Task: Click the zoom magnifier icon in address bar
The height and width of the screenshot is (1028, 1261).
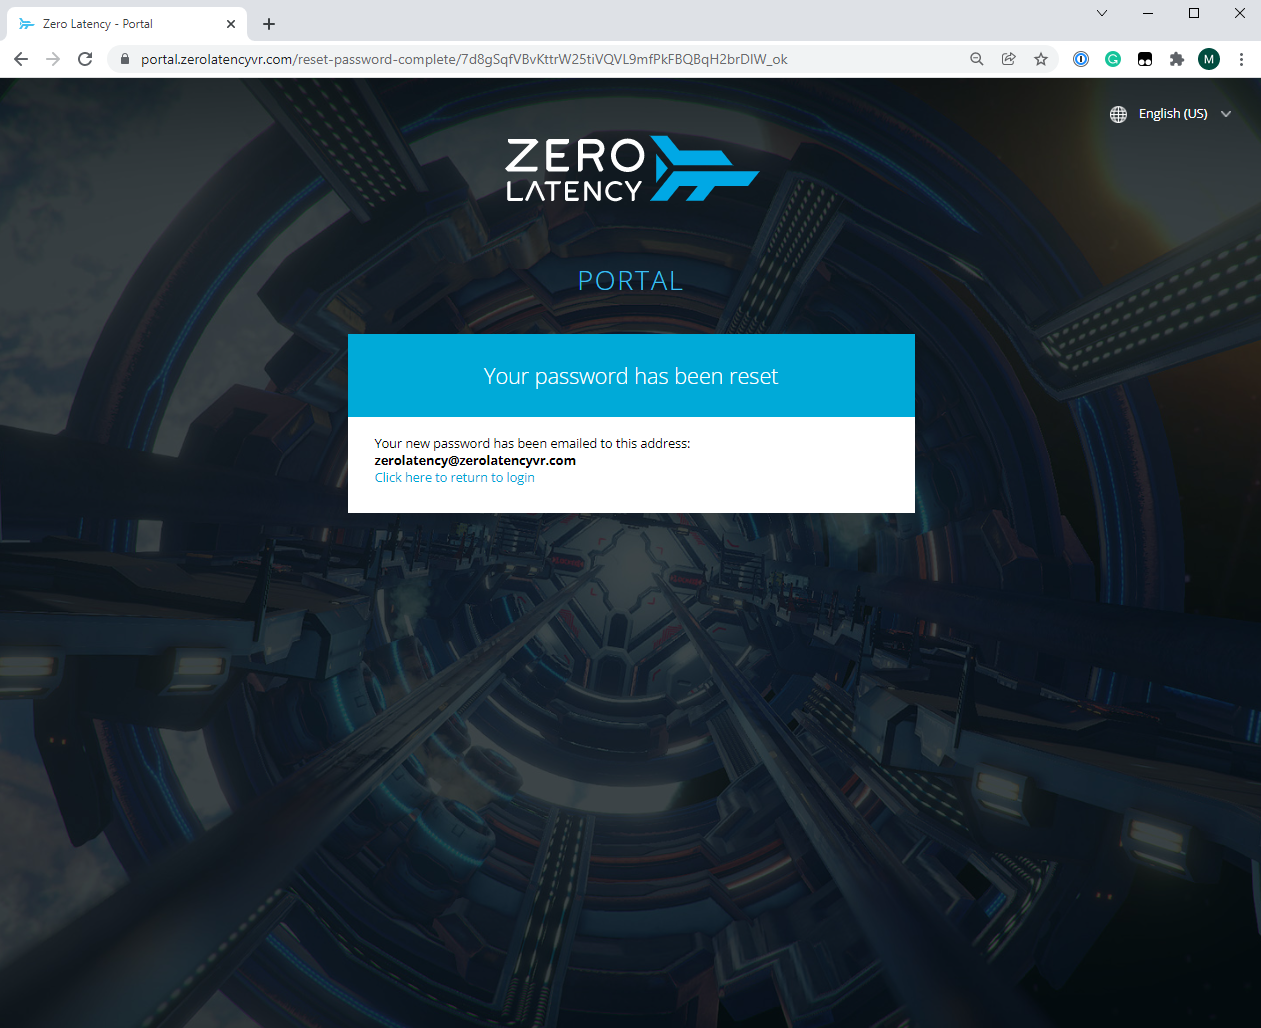Action: pos(977,59)
